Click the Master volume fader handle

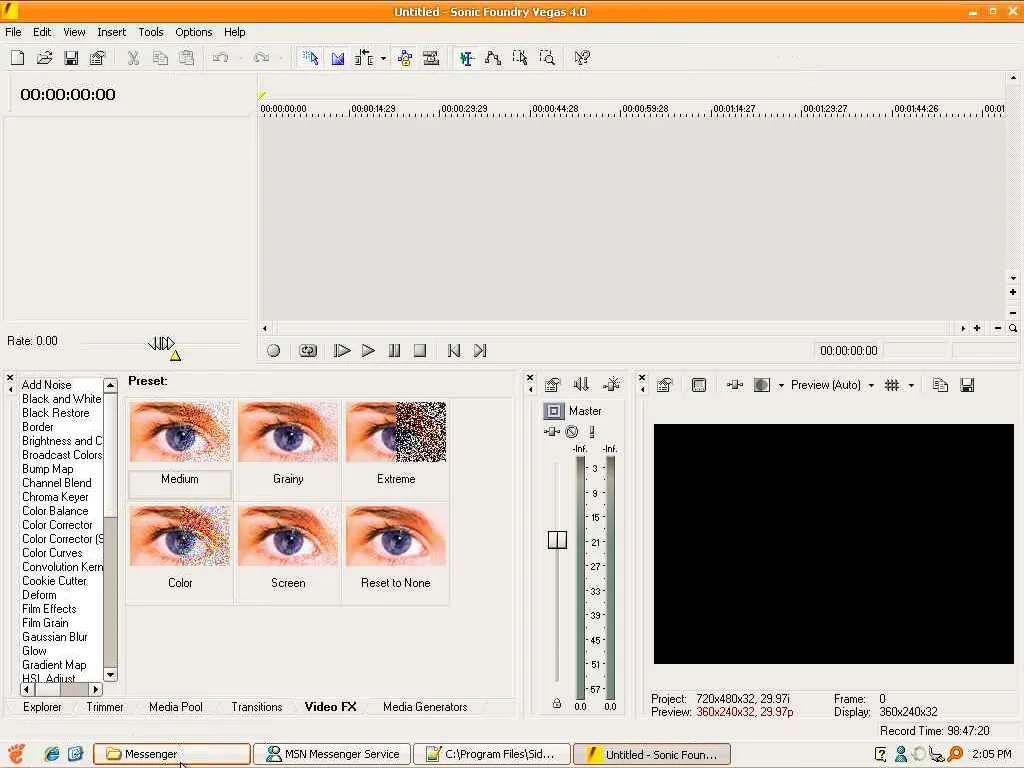[557, 540]
